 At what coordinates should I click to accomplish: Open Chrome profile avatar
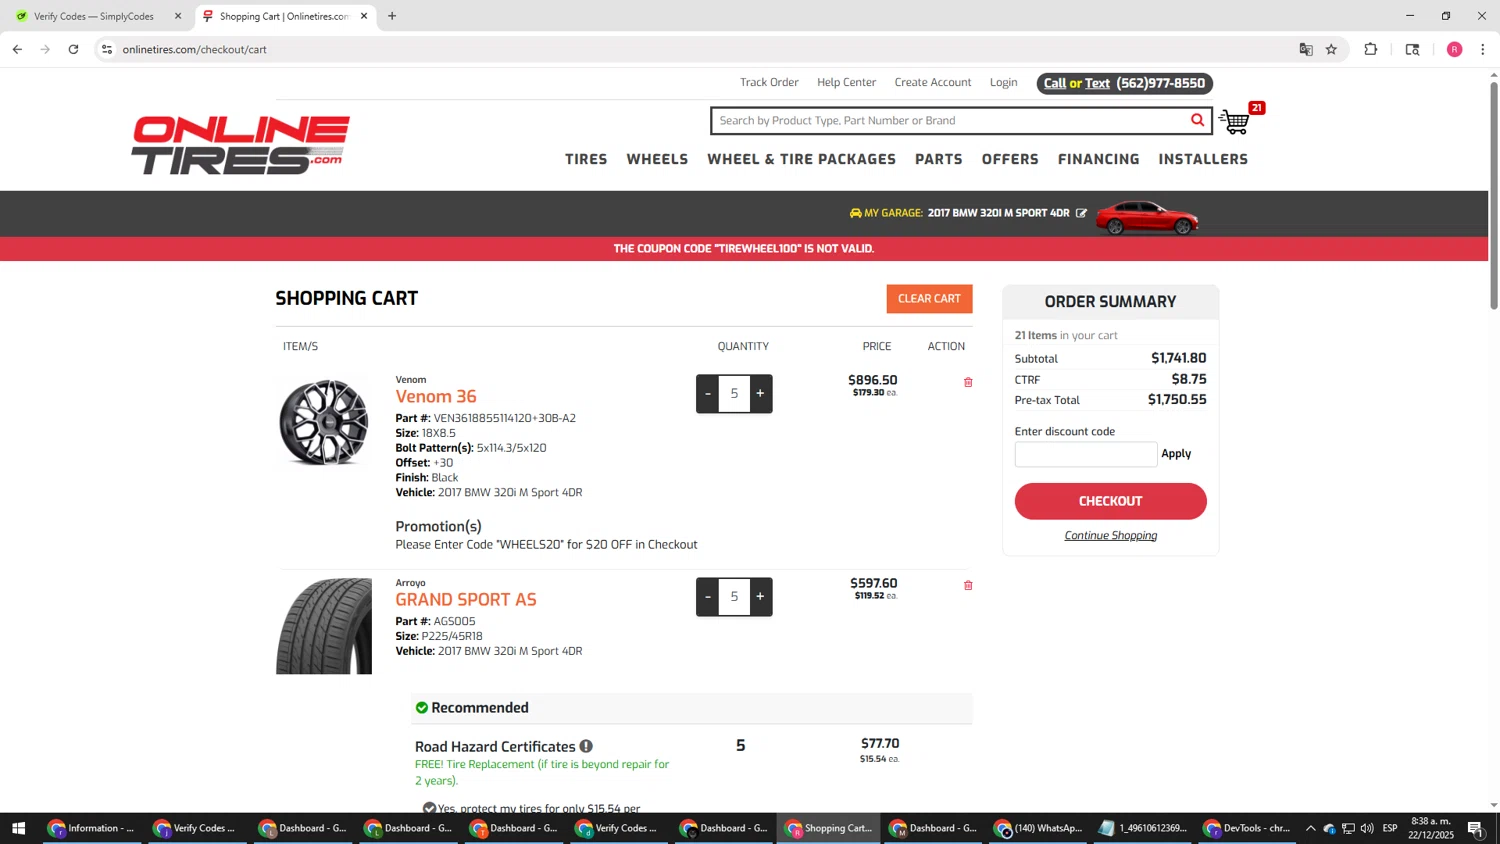click(x=1454, y=49)
